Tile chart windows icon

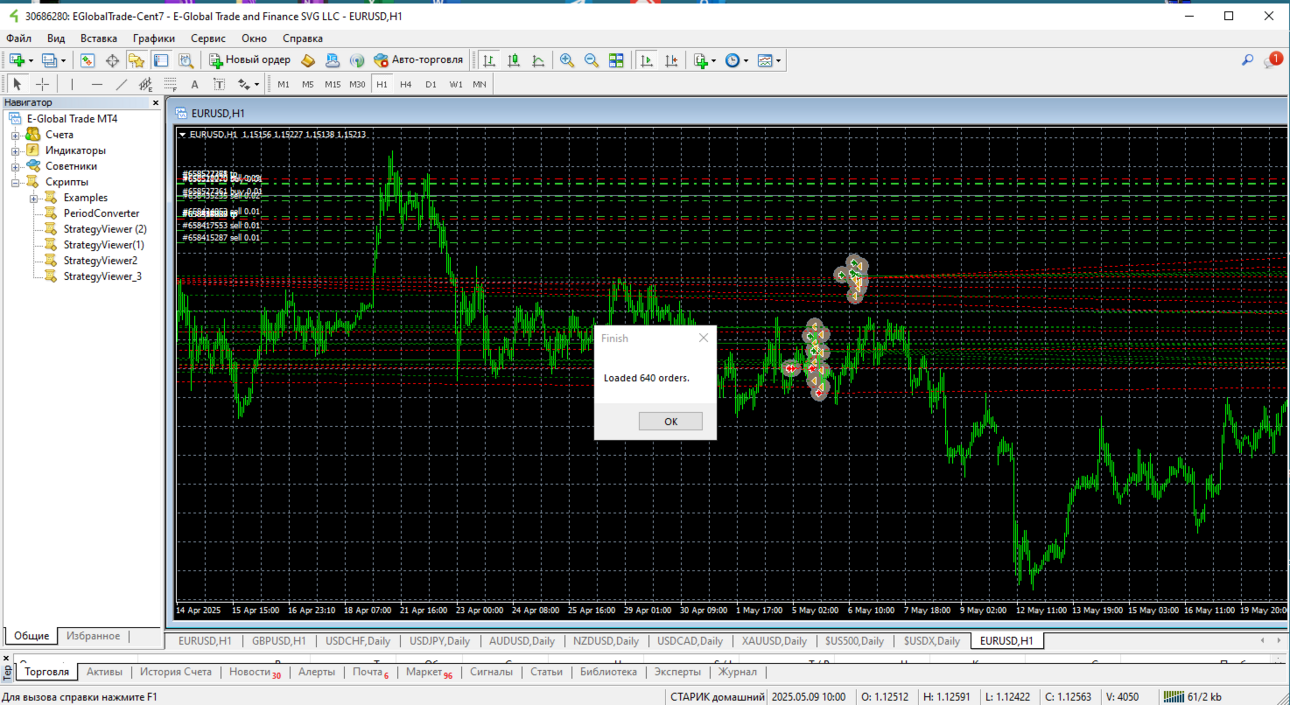(x=617, y=60)
